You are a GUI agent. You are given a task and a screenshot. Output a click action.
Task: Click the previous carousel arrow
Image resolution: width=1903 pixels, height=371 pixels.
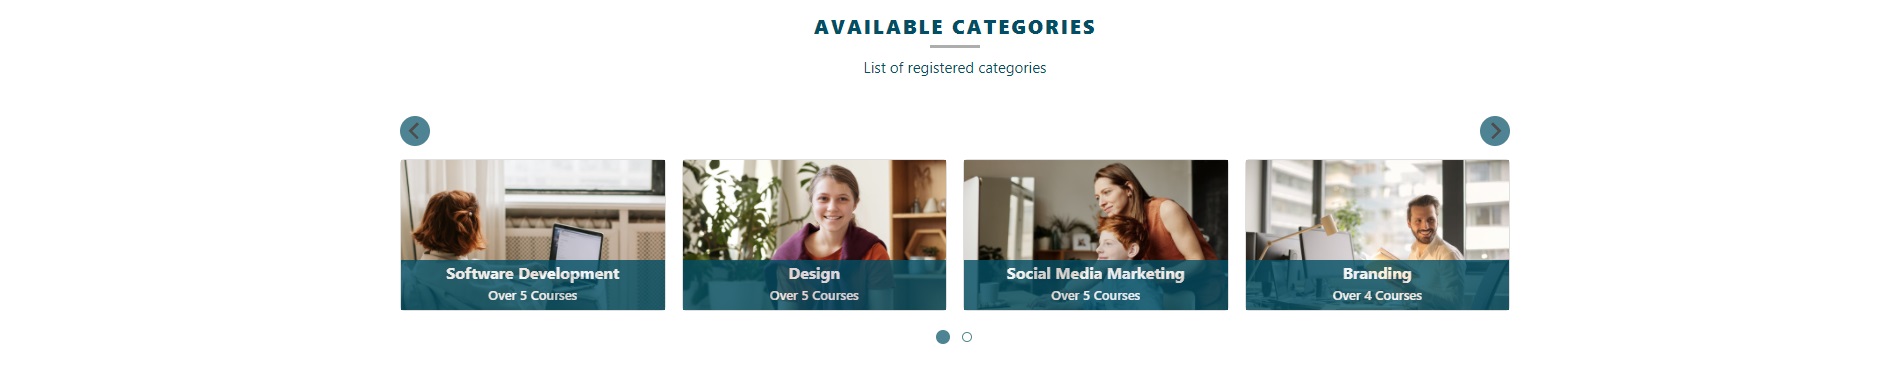(415, 131)
